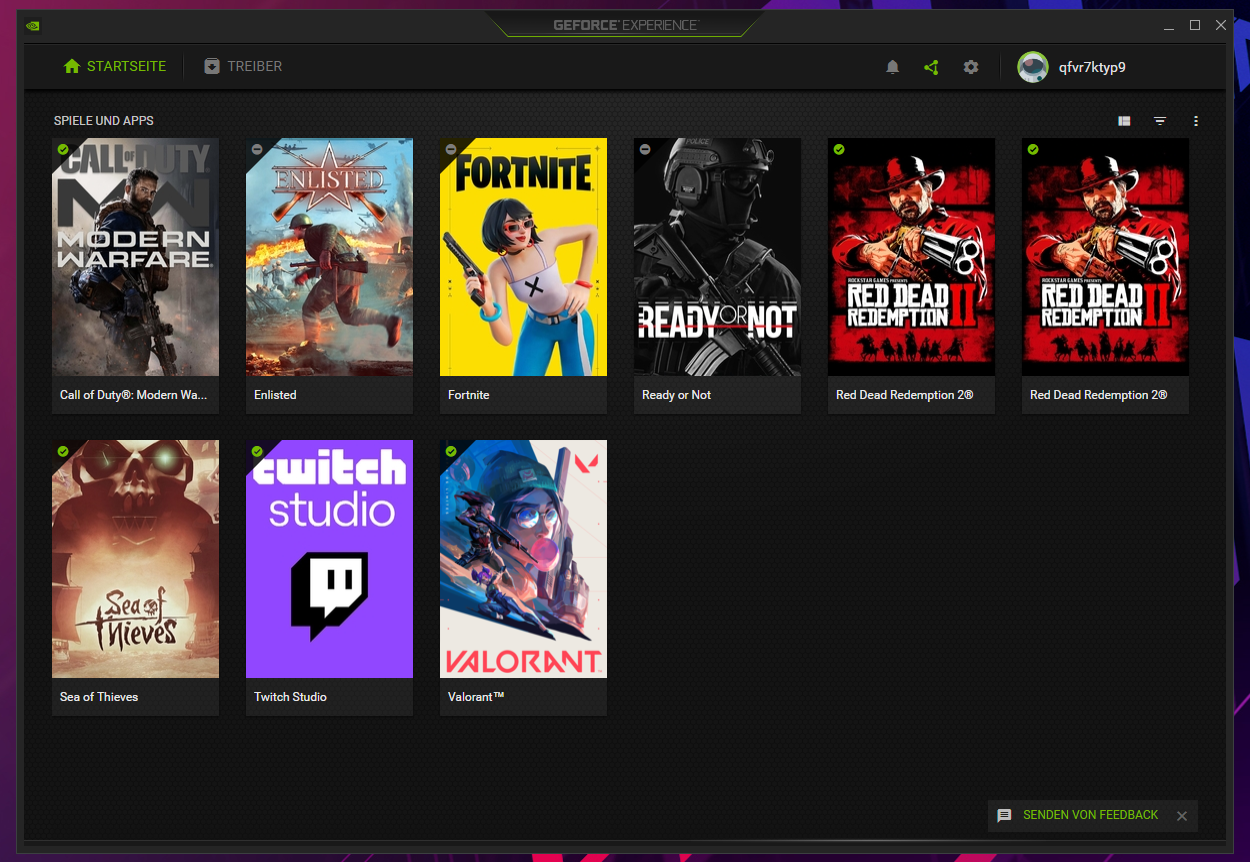Open account name qfvr7ktyp9
Viewport: 1250px width, 862px height.
click(1092, 67)
